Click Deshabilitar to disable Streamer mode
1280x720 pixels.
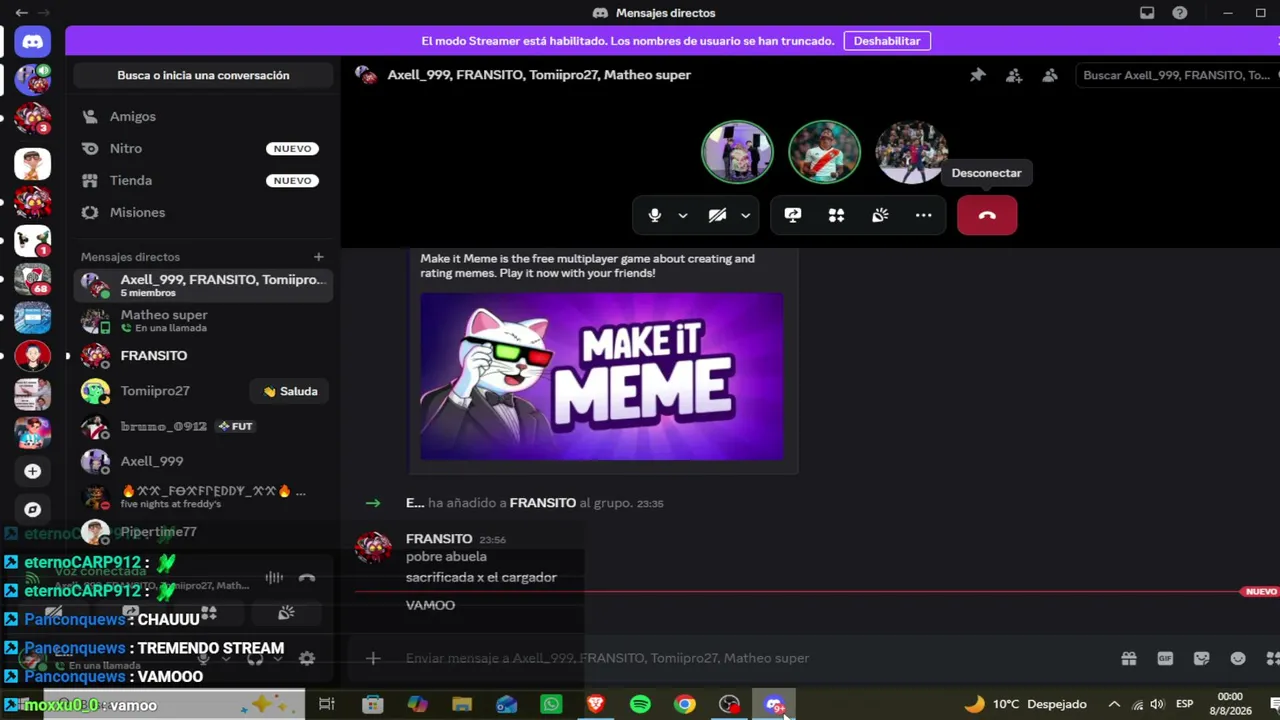tap(887, 41)
